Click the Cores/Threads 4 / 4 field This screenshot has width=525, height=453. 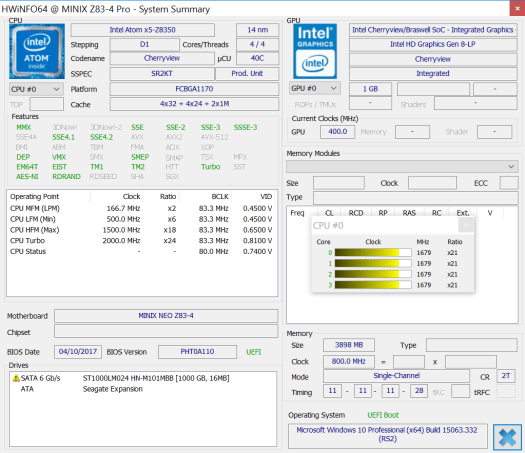tap(257, 45)
